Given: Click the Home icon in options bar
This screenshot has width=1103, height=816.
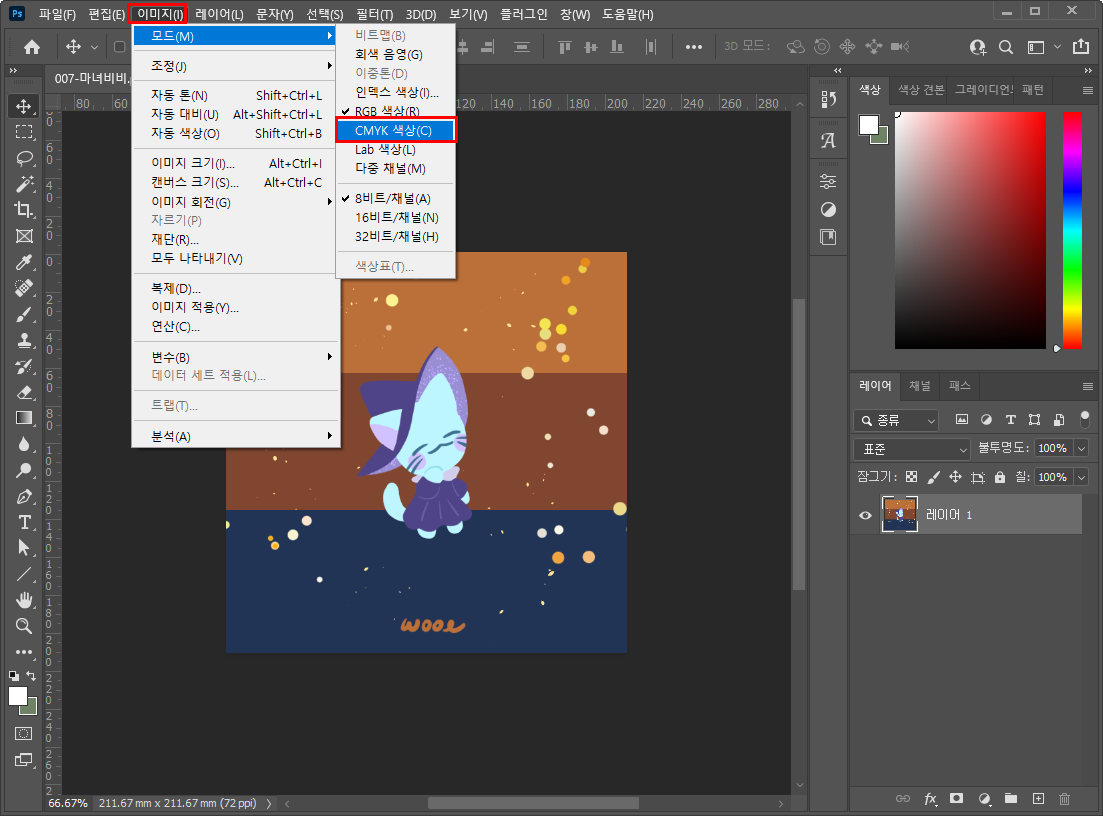Looking at the screenshot, I should point(32,47).
